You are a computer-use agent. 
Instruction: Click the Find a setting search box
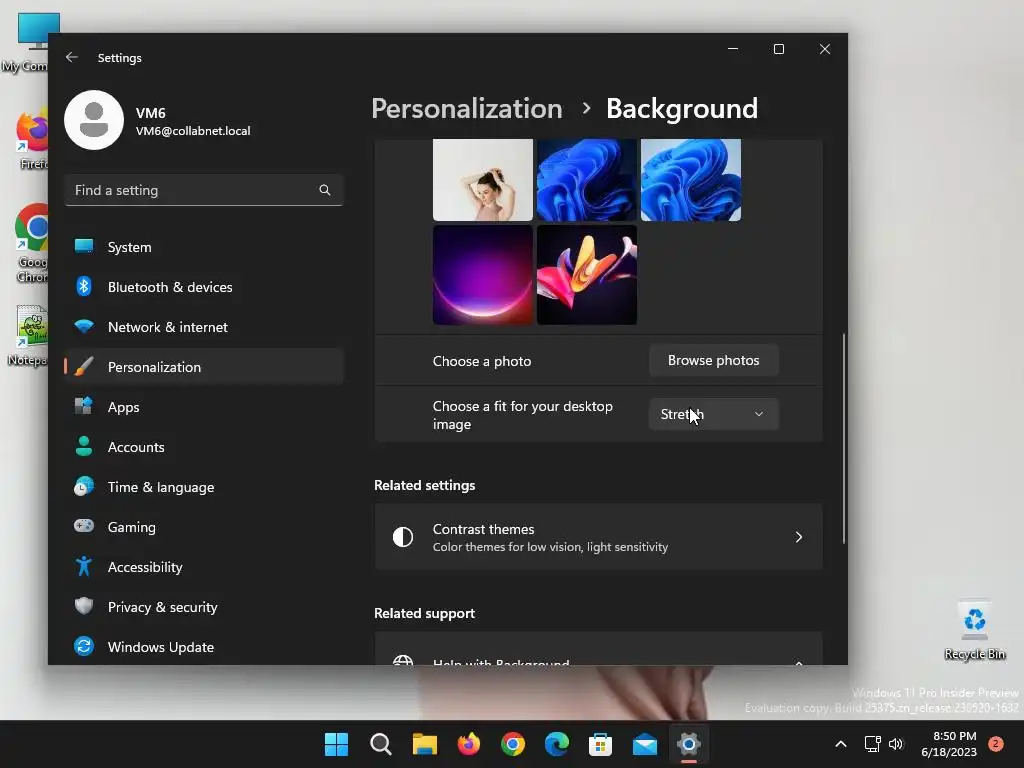click(x=204, y=190)
